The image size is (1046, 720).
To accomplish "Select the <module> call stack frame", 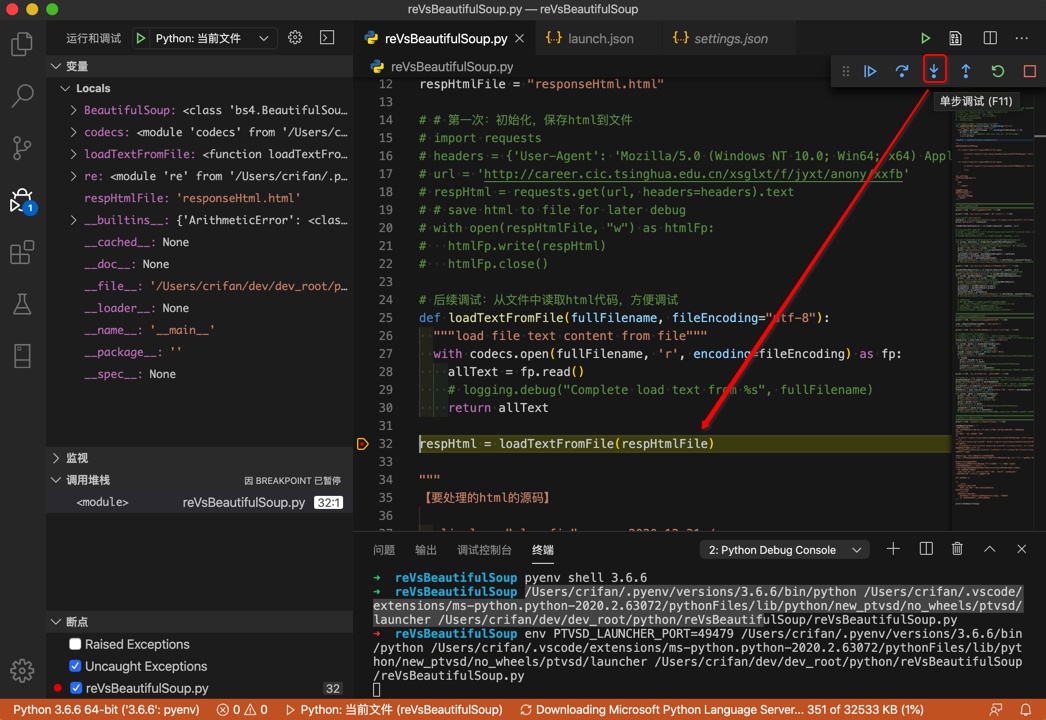I will pos(200,502).
